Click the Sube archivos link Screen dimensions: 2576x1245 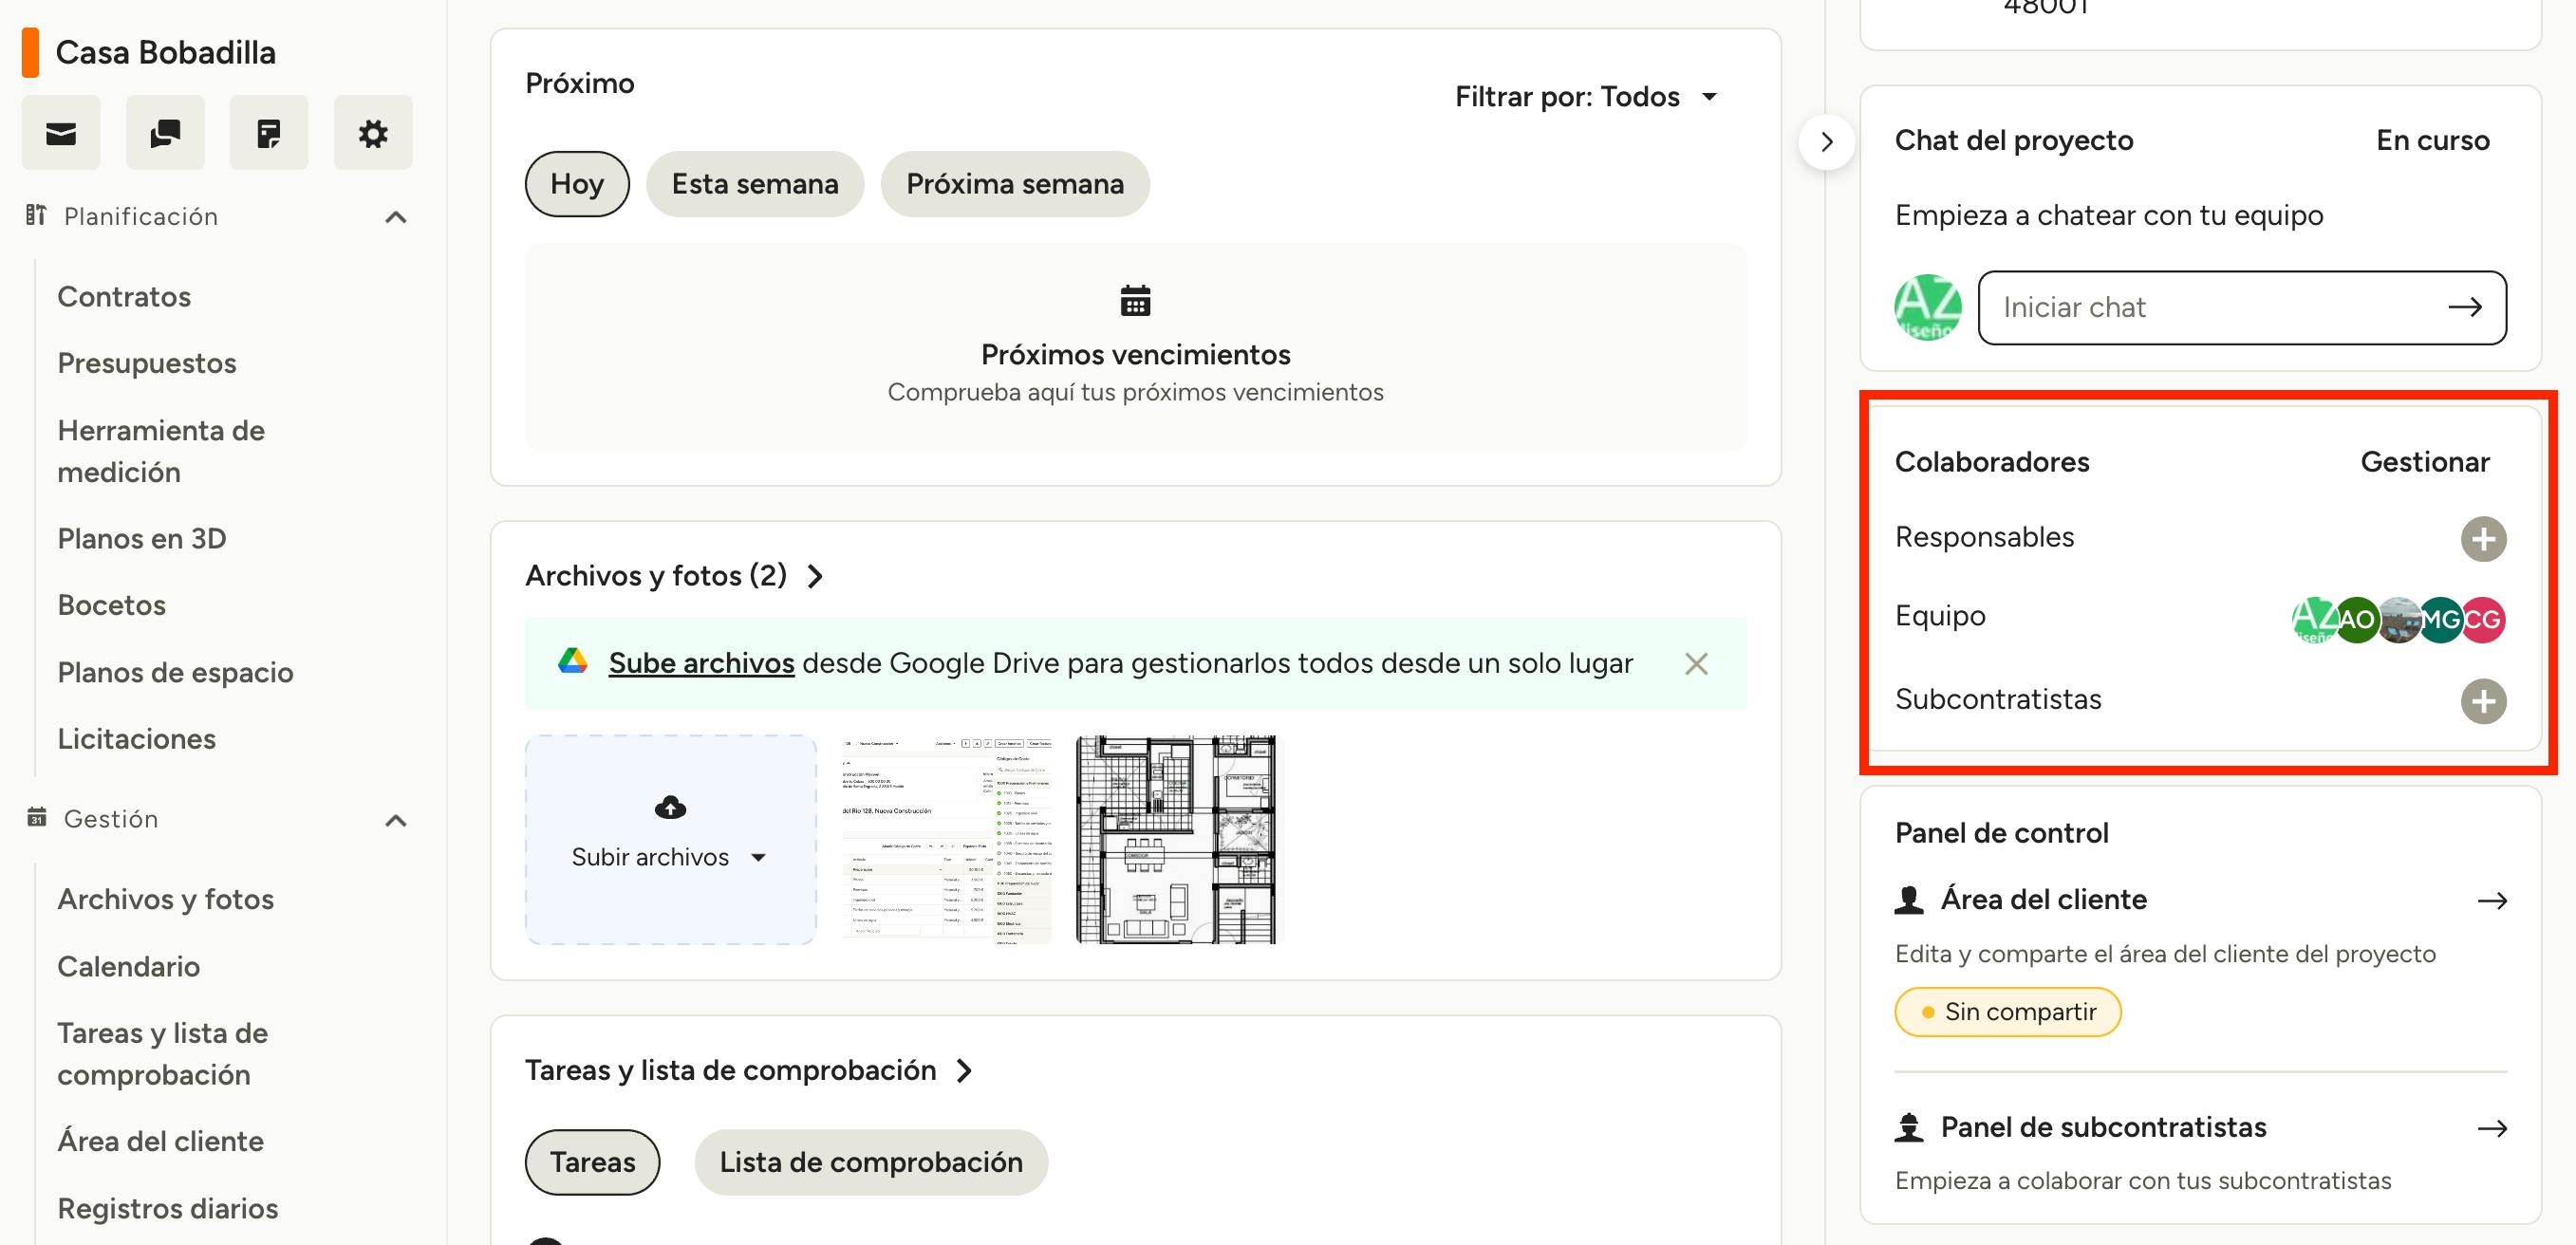click(x=701, y=663)
